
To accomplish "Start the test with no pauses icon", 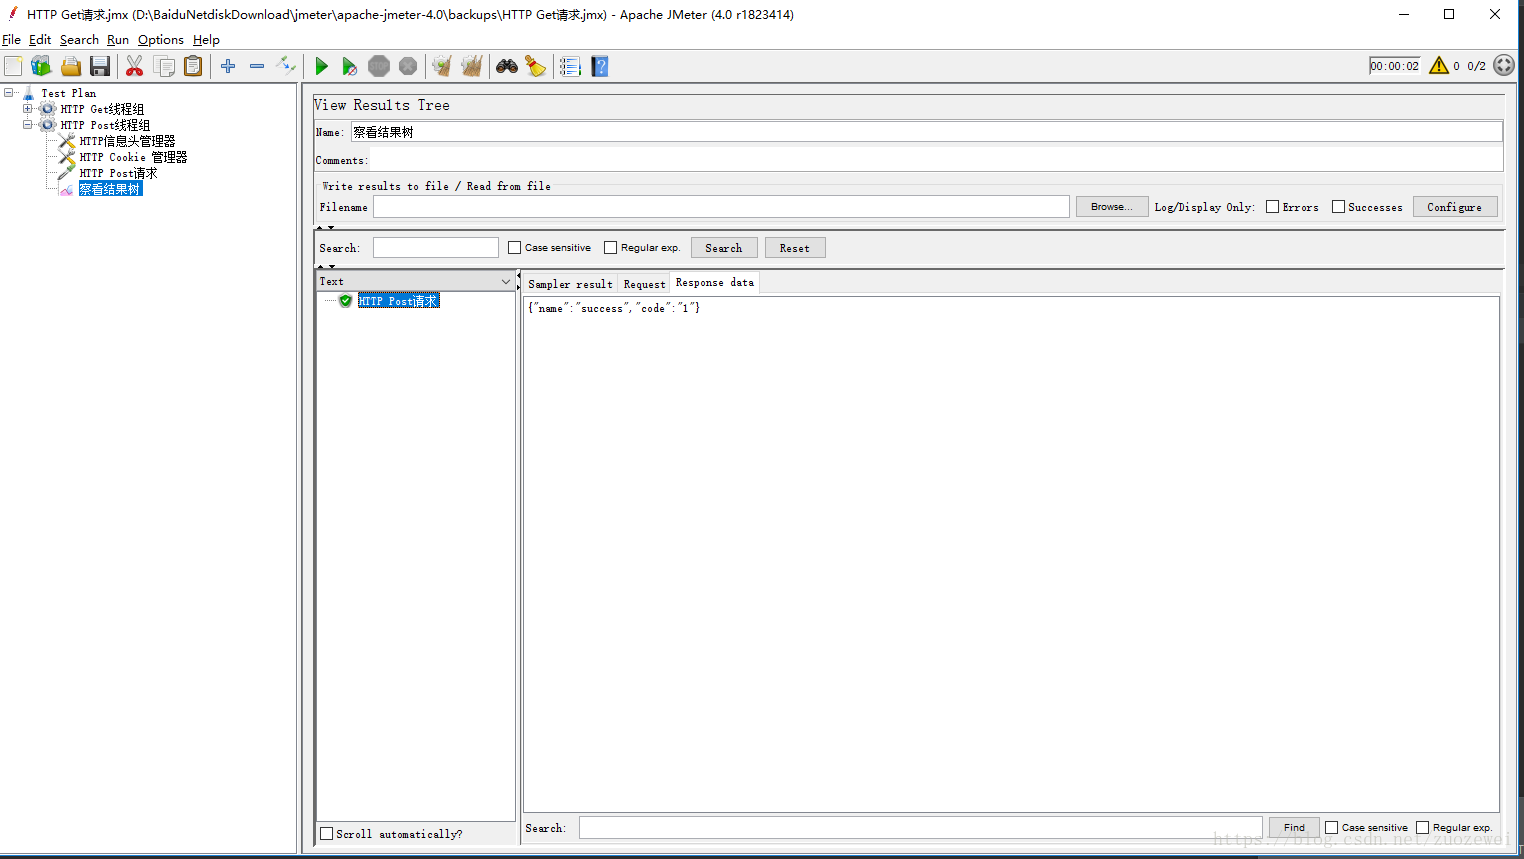I will pyautogui.click(x=349, y=66).
